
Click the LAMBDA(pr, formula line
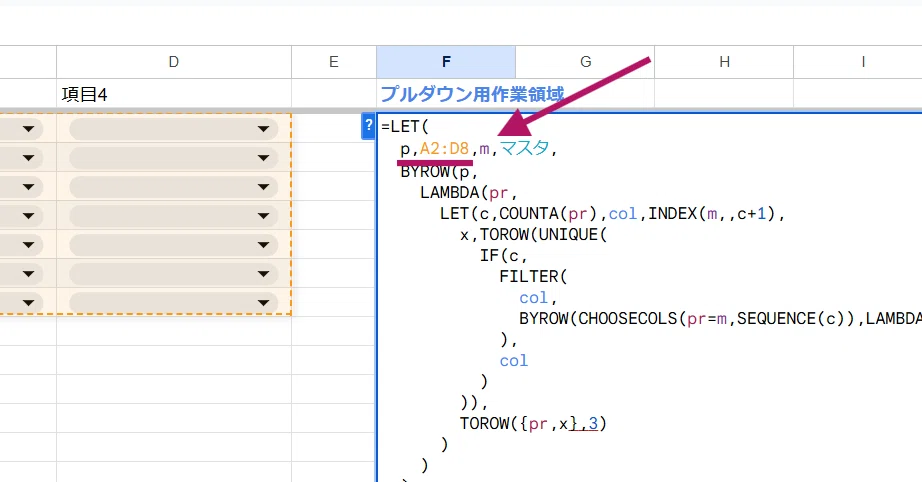[x=469, y=193]
